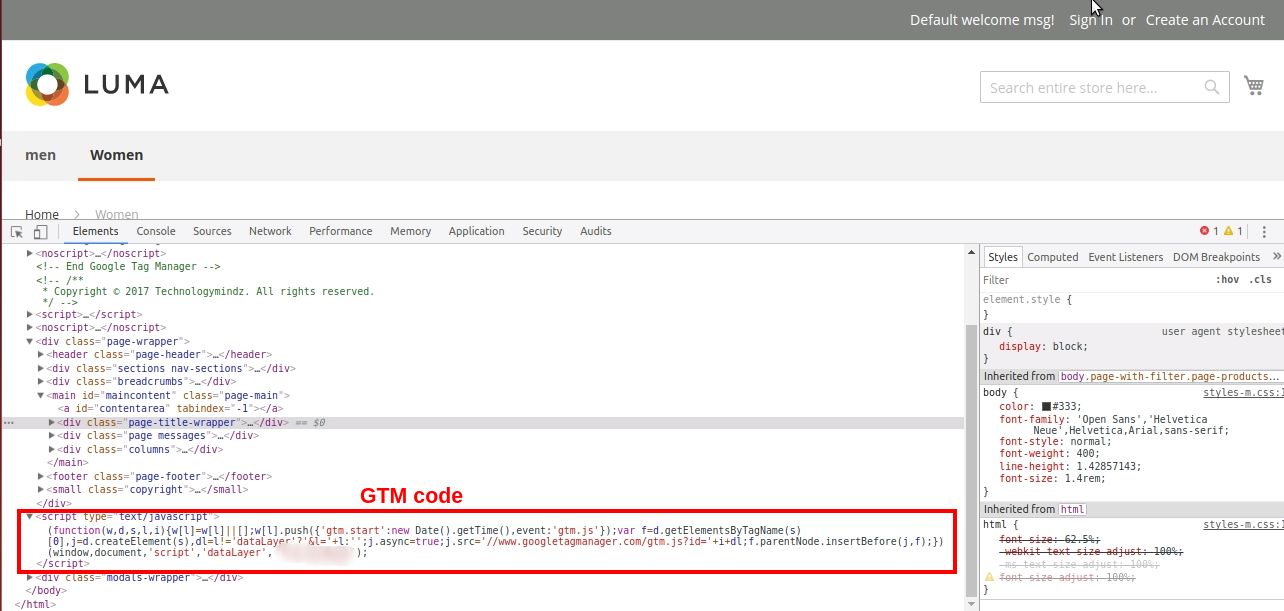Screen dimensions: 1284x611
Task: Toggle the device toolbar icon
Action: (x=40, y=232)
